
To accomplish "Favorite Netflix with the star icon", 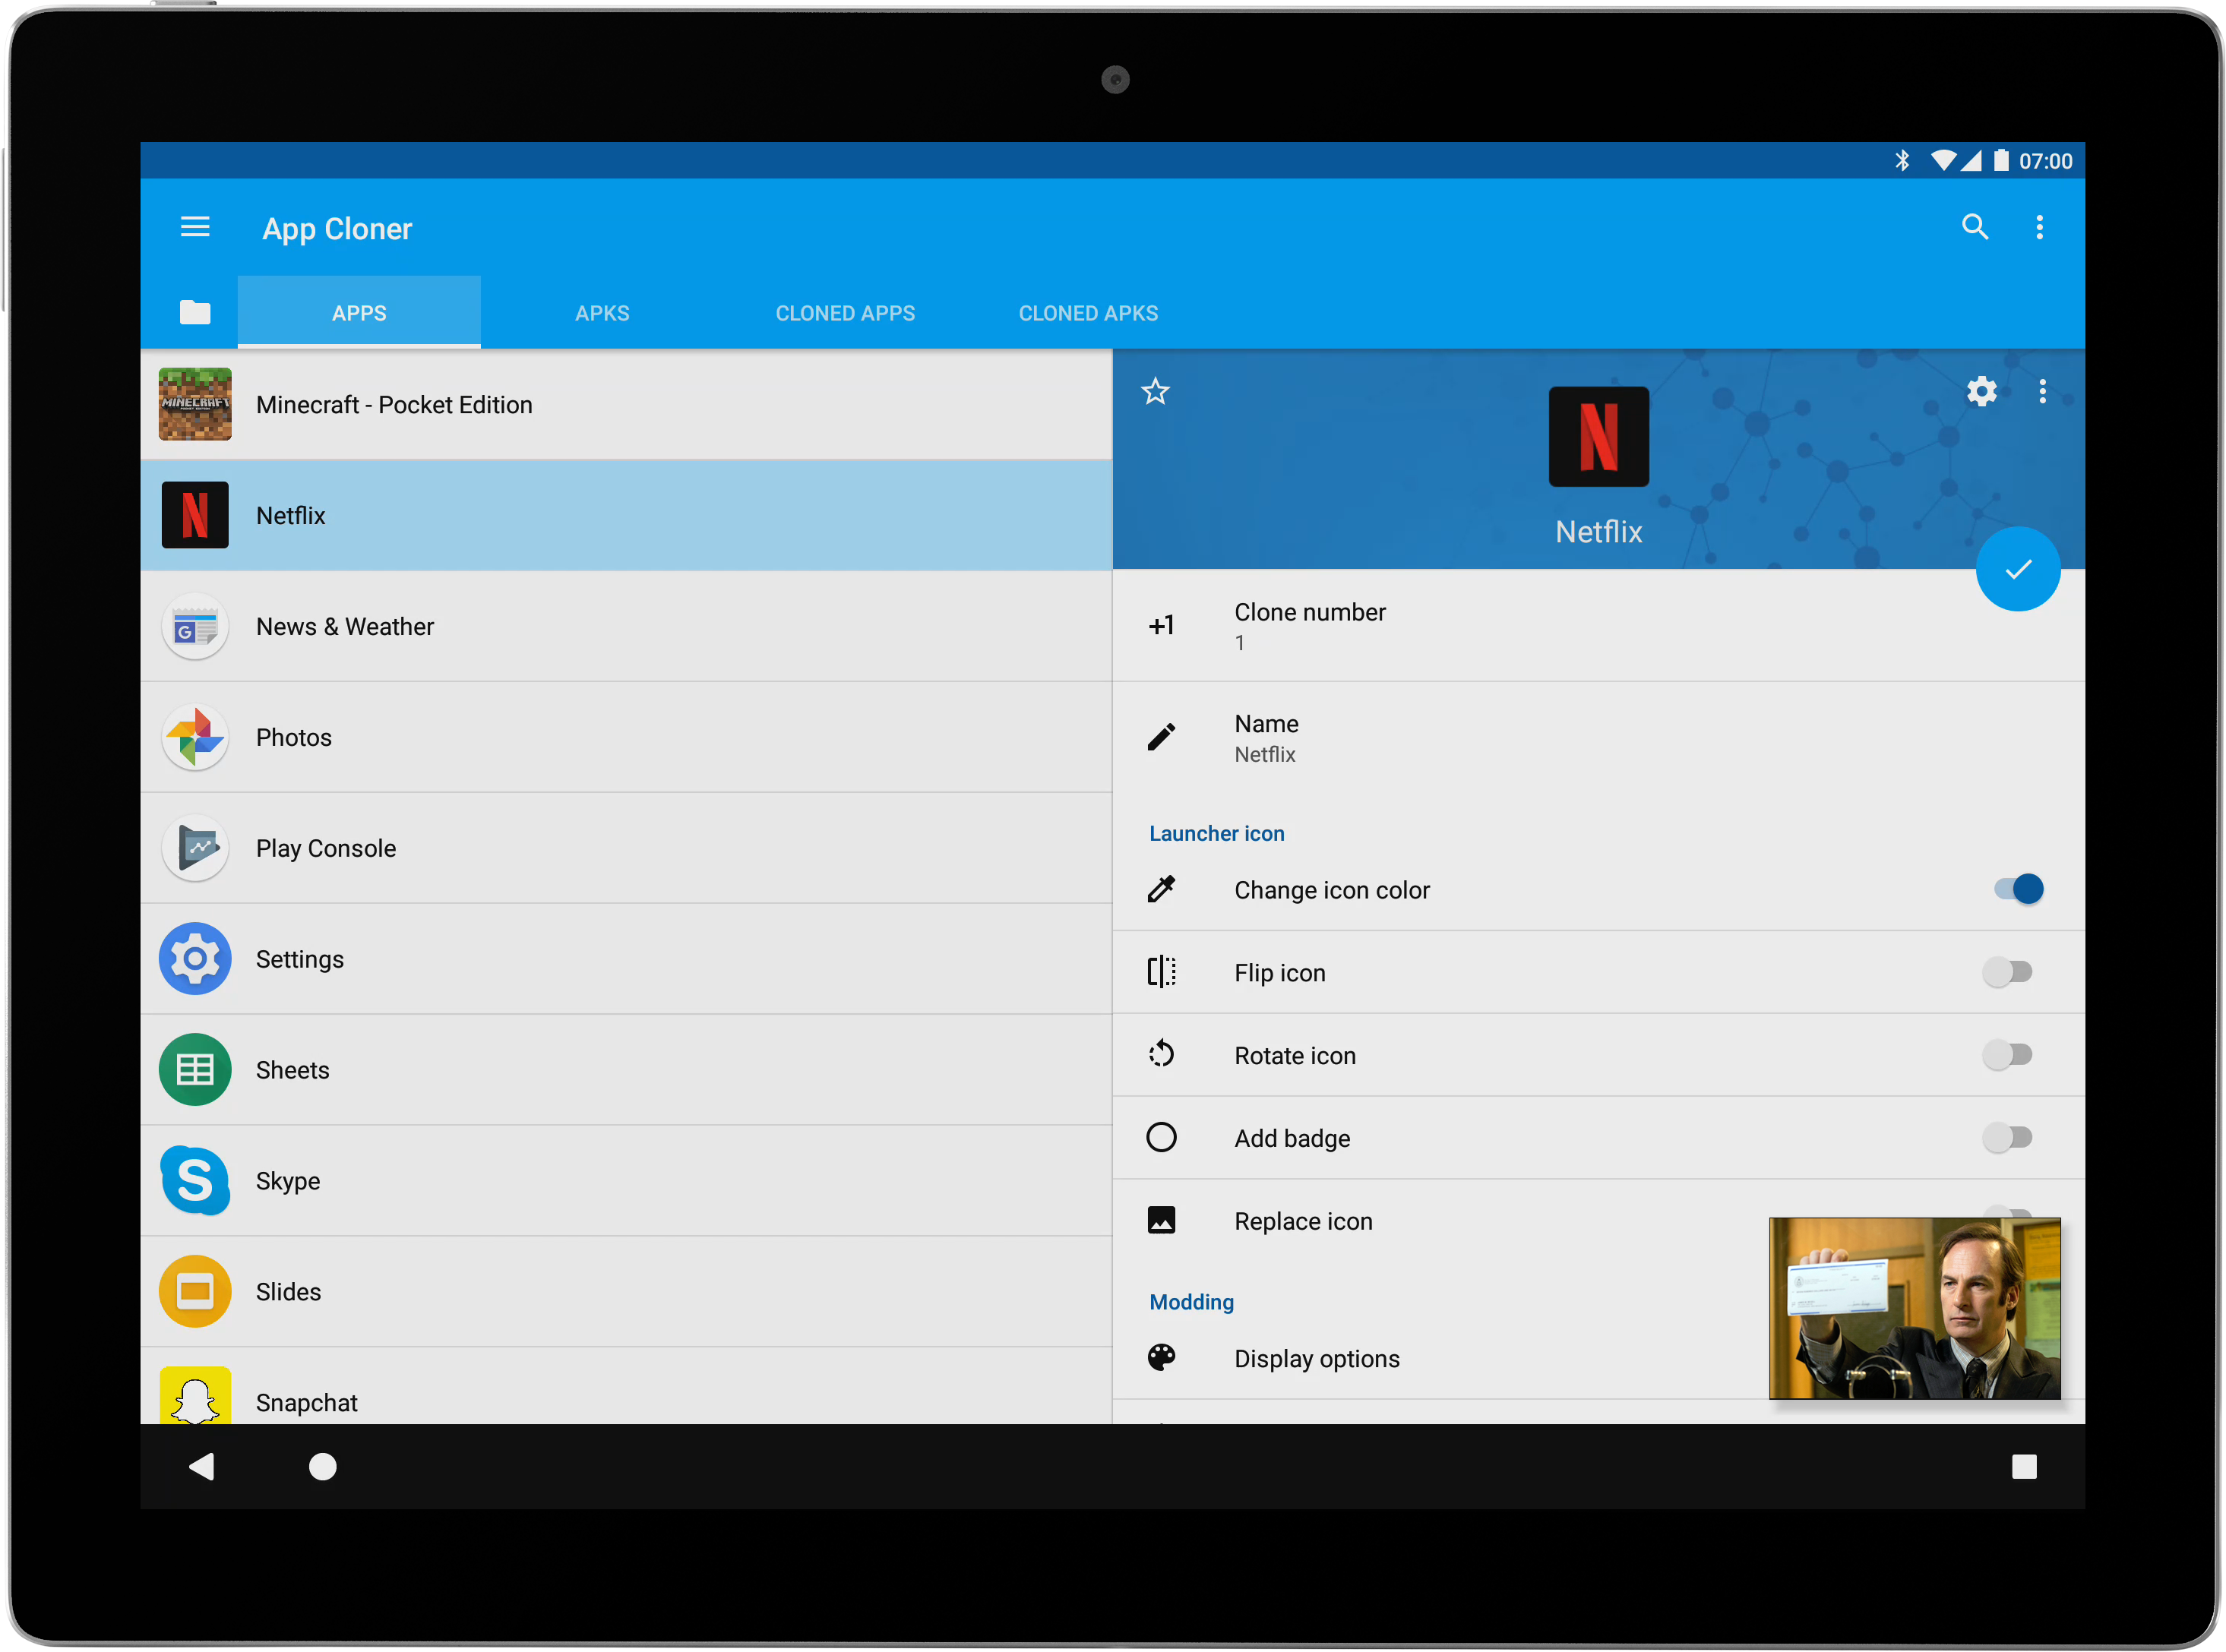I will tap(1155, 391).
